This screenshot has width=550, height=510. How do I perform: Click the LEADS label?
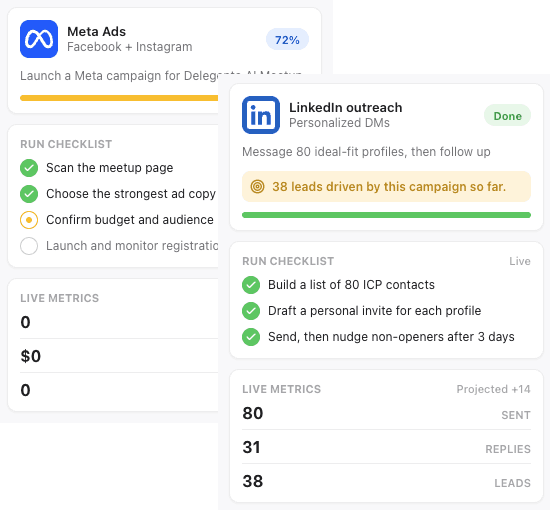point(512,483)
